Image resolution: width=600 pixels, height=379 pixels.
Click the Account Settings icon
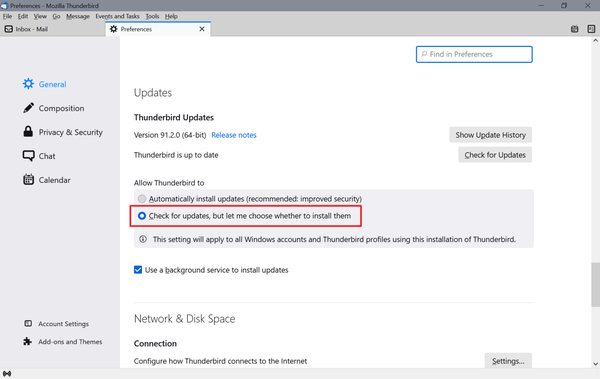coord(28,323)
